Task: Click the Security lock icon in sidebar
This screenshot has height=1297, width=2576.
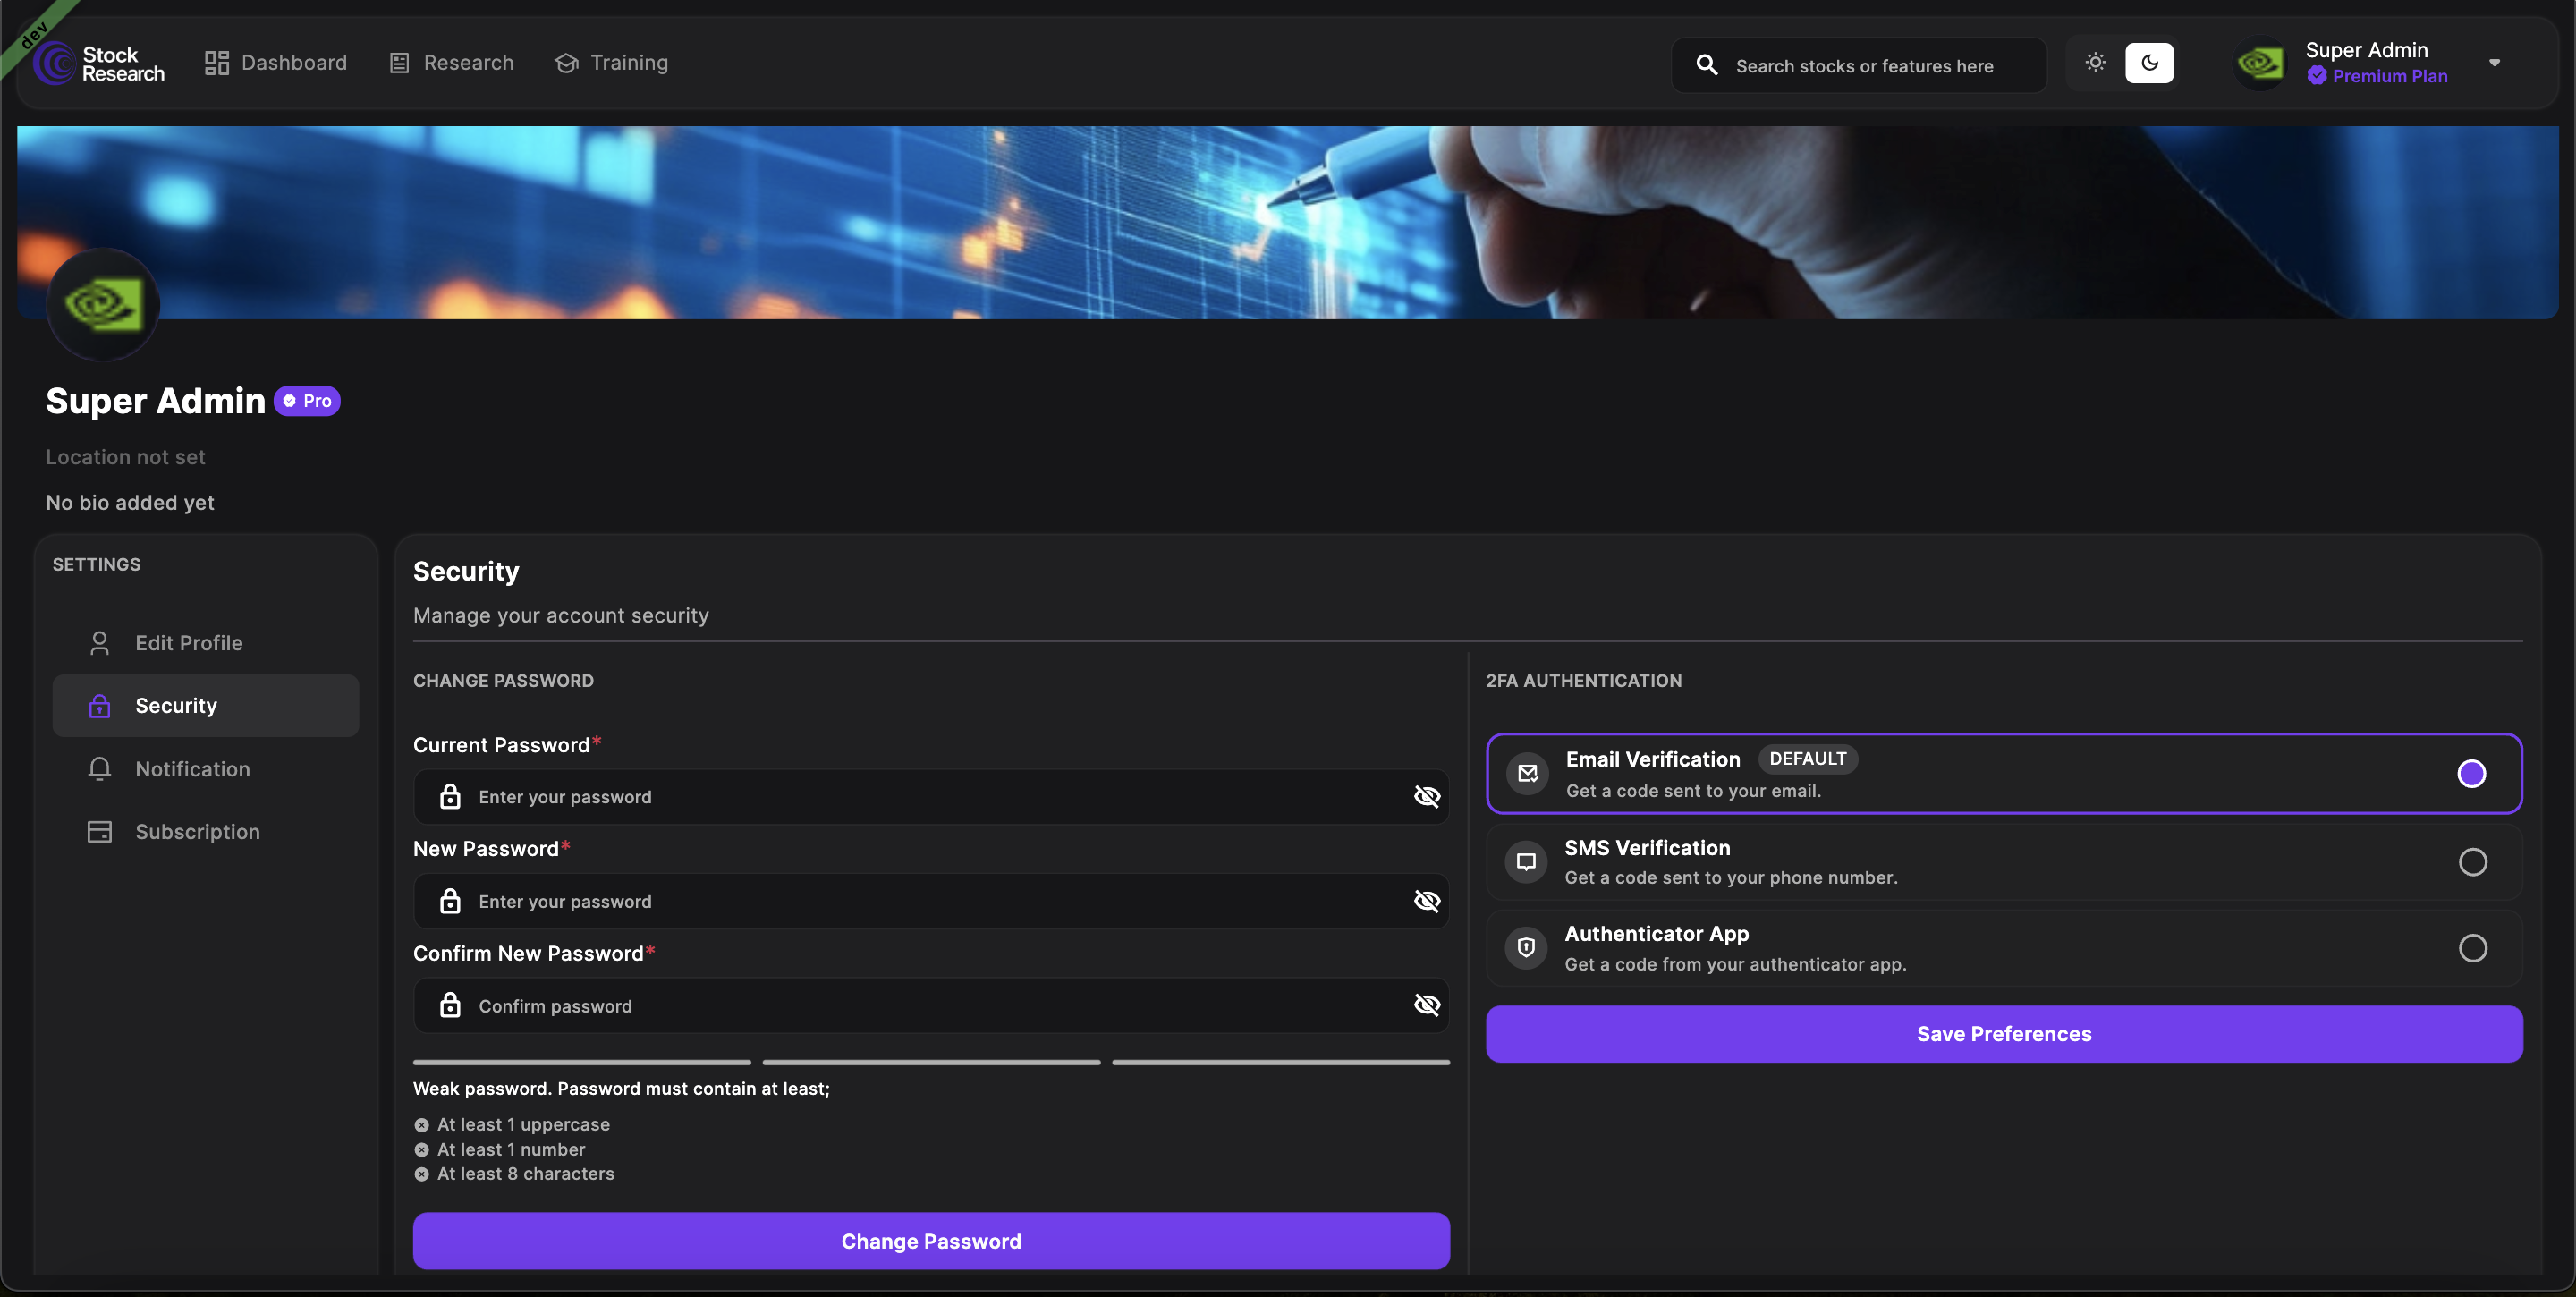Action: [x=99, y=706]
